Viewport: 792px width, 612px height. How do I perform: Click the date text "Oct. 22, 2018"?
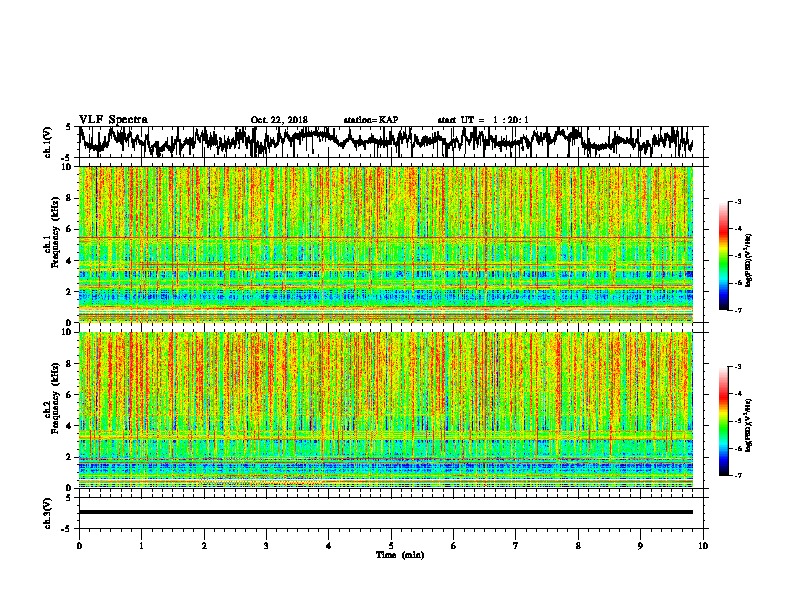pyautogui.click(x=279, y=120)
